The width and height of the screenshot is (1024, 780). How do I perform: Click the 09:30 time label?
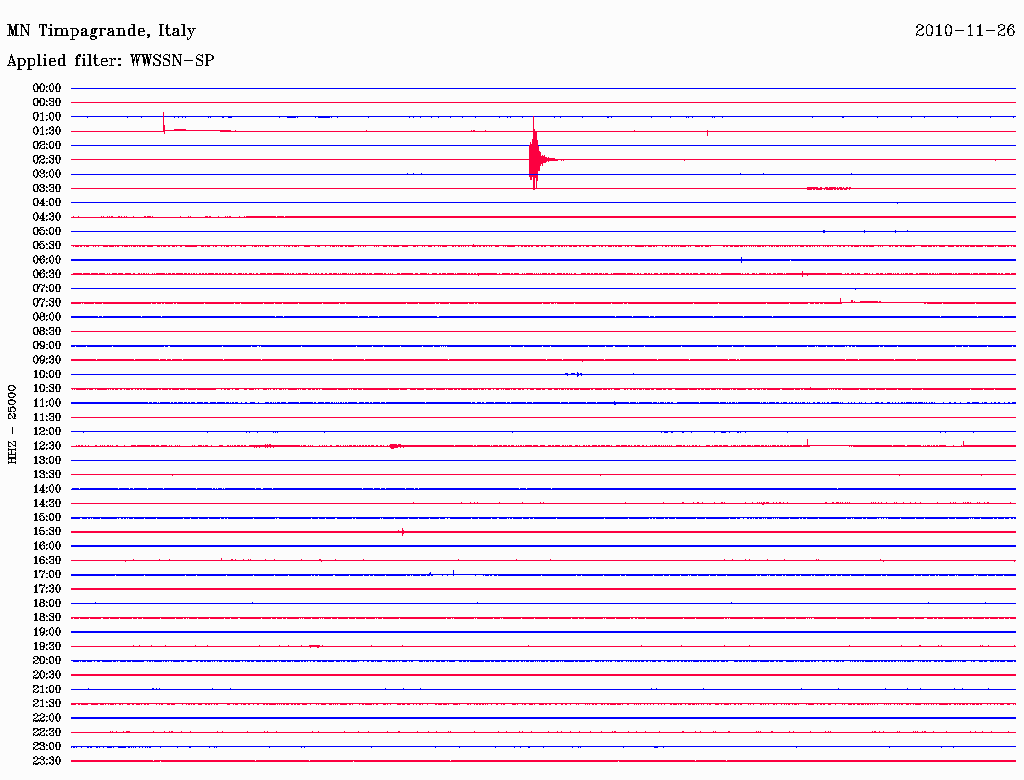46,360
